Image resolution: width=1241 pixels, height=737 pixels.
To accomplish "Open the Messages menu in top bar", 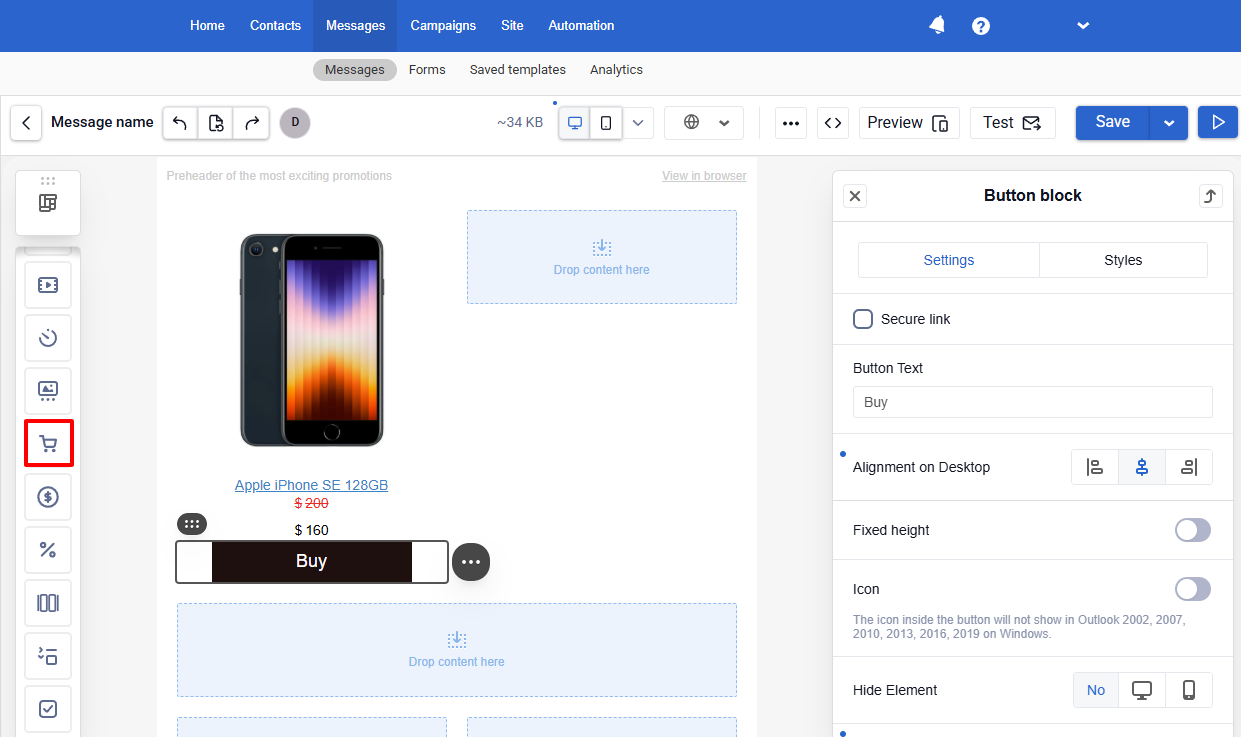I will pyautogui.click(x=355, y=26).
